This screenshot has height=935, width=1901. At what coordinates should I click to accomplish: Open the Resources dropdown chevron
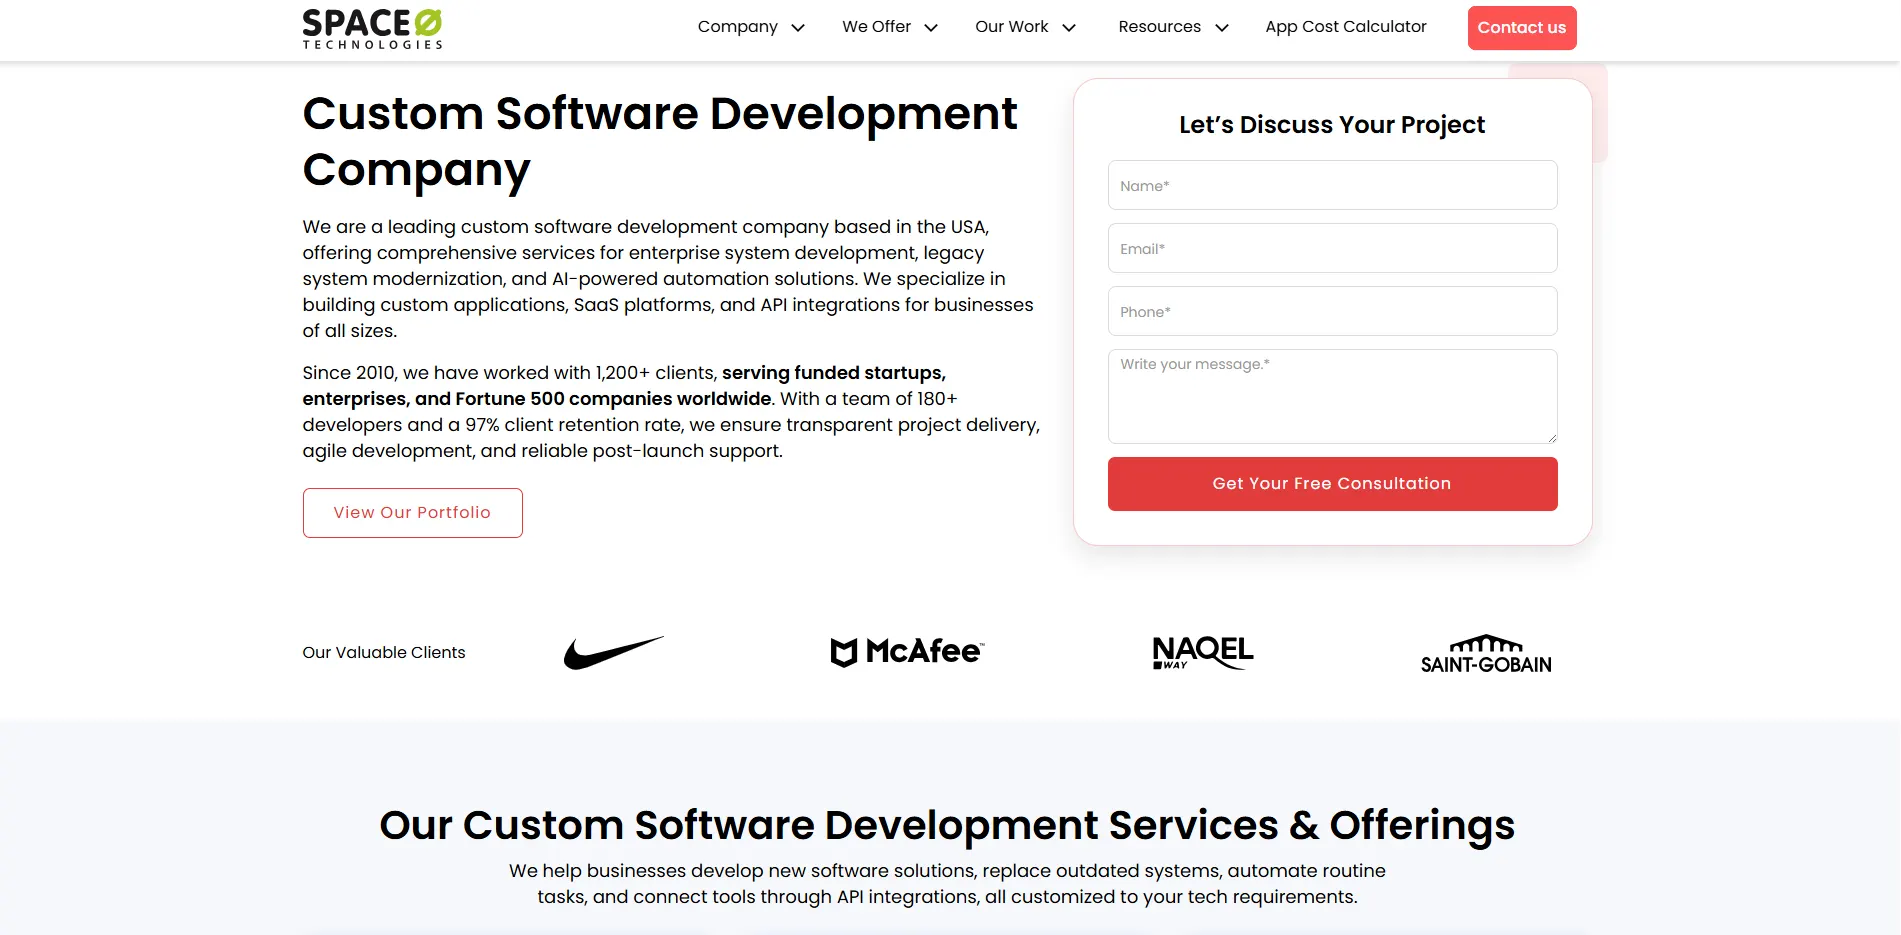(x=1222, y=28)
